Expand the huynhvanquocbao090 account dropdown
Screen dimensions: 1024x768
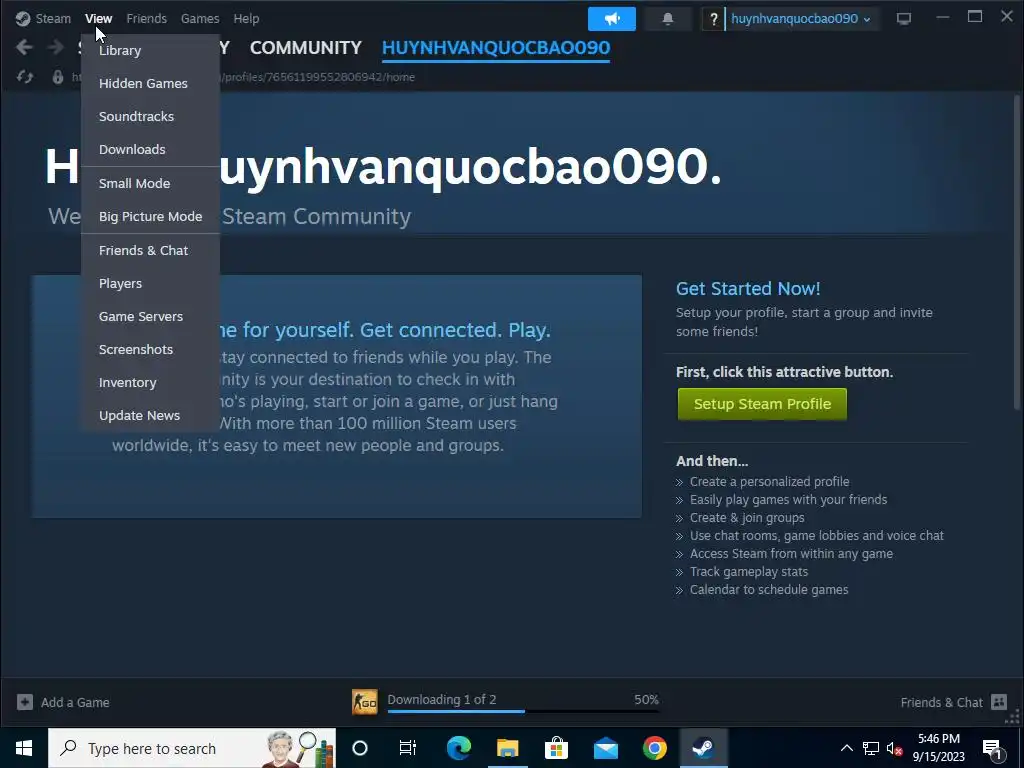[801, 18]
